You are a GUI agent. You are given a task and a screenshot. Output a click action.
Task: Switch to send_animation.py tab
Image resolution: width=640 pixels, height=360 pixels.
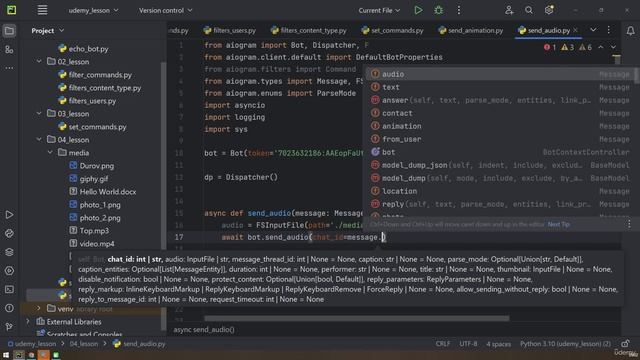pyautogui.click(x=471, y=31)
